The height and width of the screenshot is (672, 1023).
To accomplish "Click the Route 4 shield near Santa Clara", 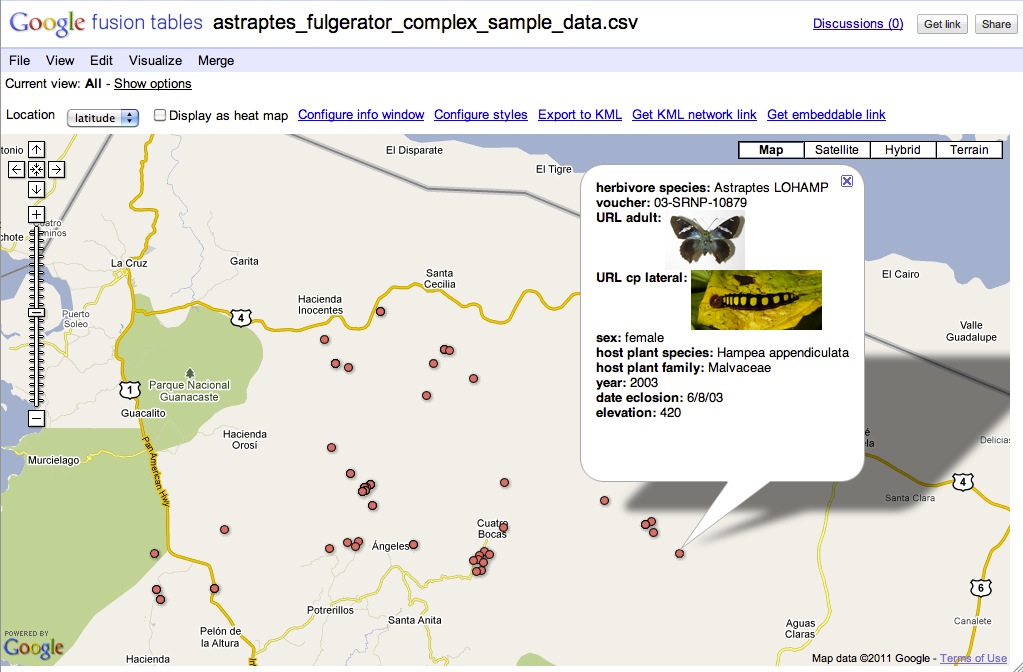I will pyautogui.click(x=963, y=482).
